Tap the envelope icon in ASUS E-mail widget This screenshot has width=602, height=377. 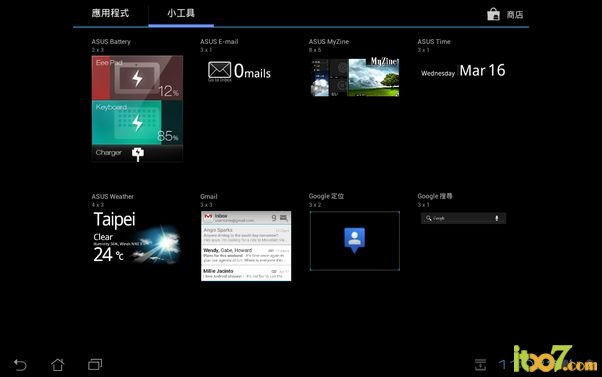[x=220, y=70]
